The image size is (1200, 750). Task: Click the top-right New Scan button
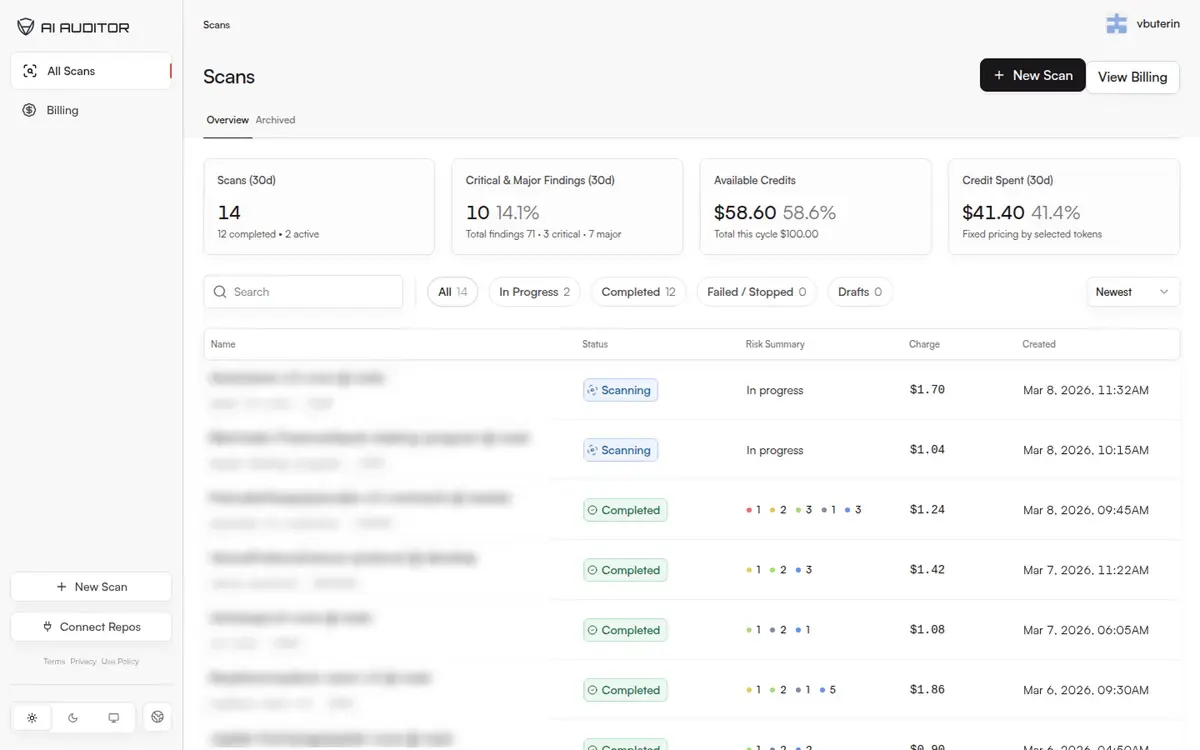(x=1032, y=75)
